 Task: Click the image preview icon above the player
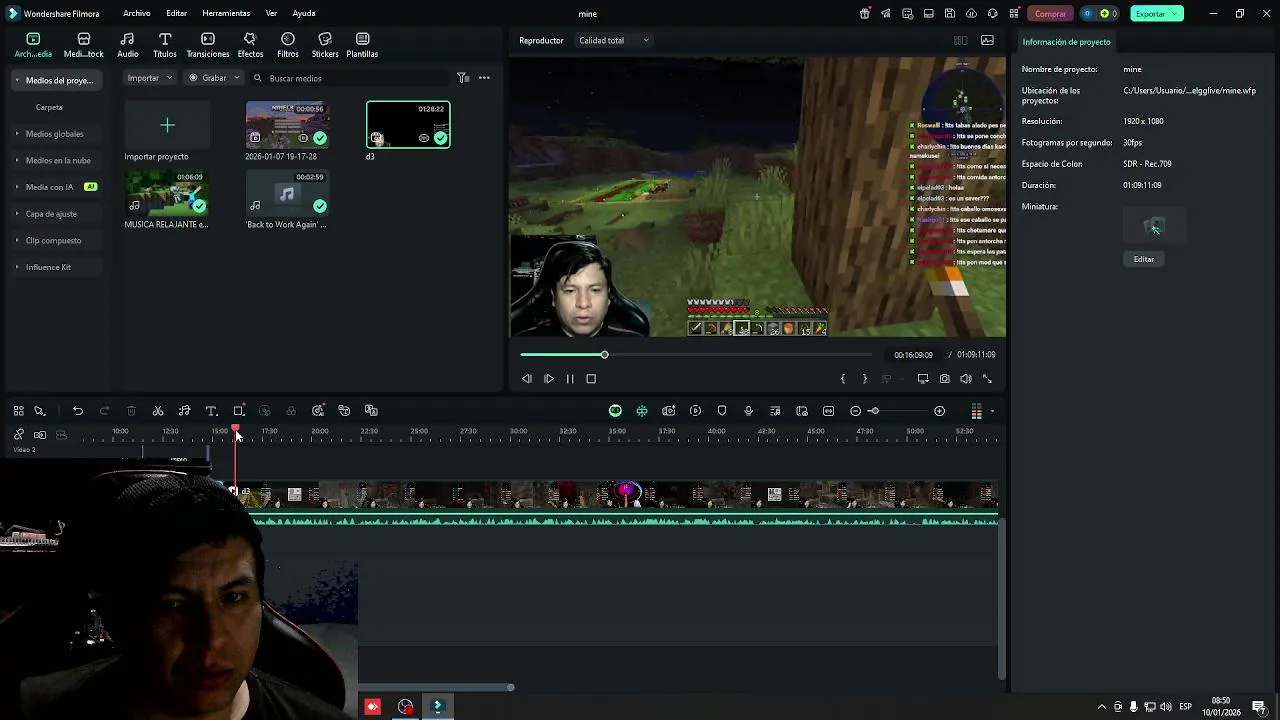[987, 41]
